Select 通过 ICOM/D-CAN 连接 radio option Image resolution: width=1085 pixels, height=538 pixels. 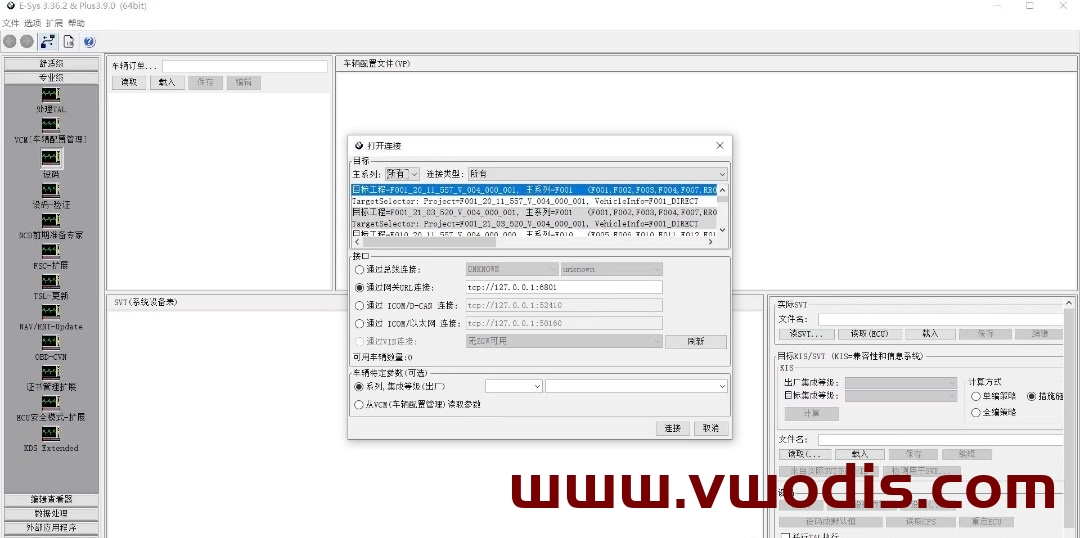359,305
